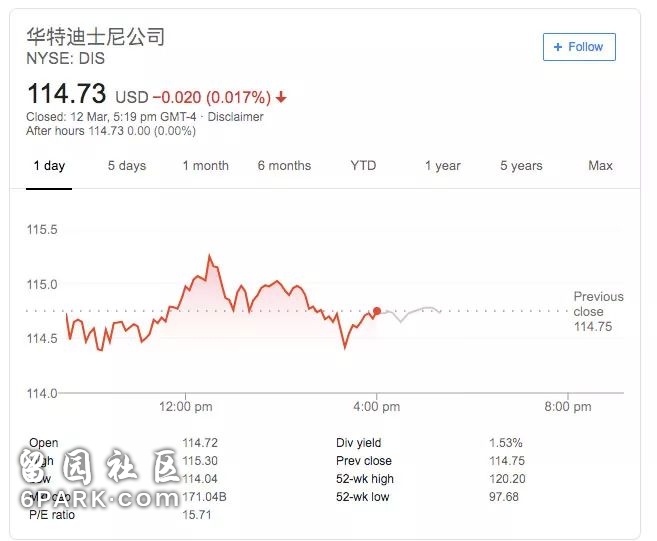Click the red dot marker on chart

click(377, 311)
